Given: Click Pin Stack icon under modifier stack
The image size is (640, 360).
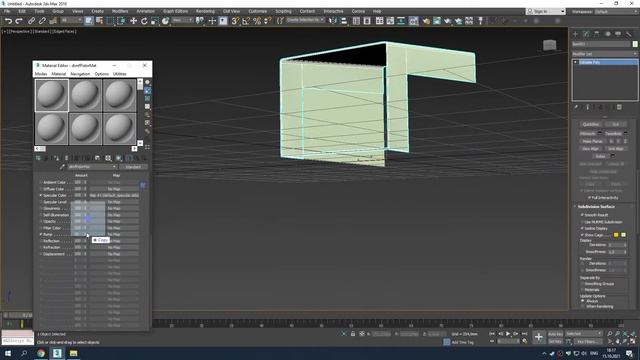Looking at the screenshot, I should point(576,107).
